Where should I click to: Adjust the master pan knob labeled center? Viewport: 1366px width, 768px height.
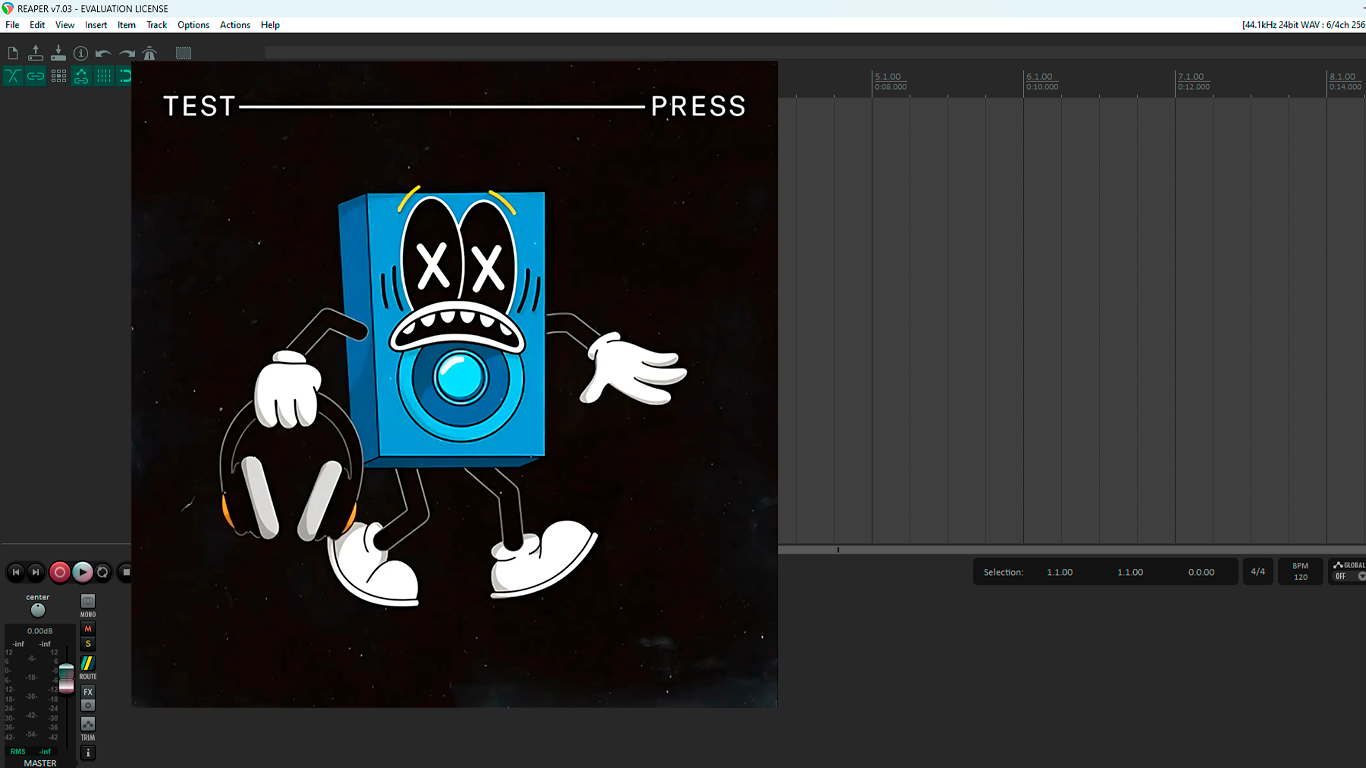point(38,610)
